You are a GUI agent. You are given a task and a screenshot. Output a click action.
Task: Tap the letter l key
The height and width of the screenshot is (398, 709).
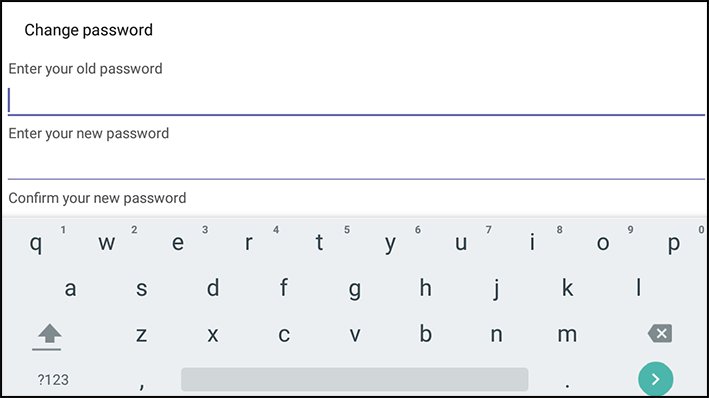pos(638,288)
